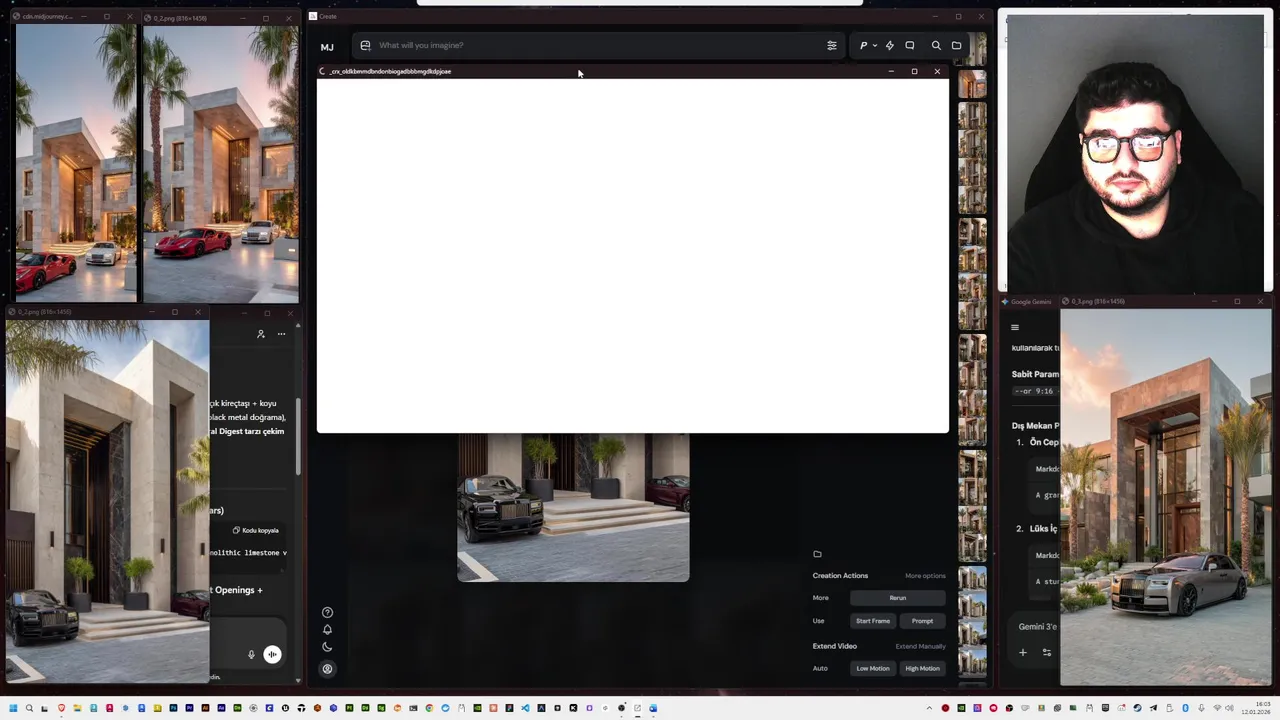Click 'Creation Actions' label
Image resolution: width=1280 pixels, height=720 pixels.
(840, 576)
